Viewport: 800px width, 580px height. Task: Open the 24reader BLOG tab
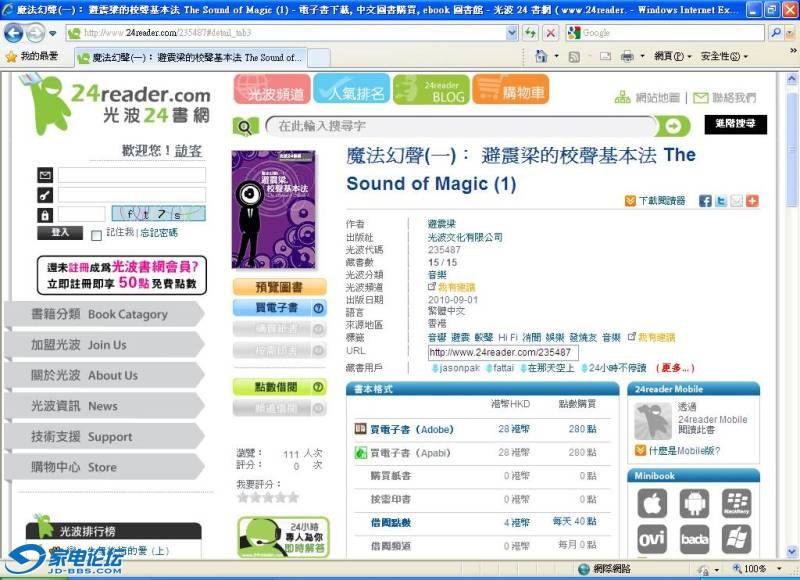431,89
